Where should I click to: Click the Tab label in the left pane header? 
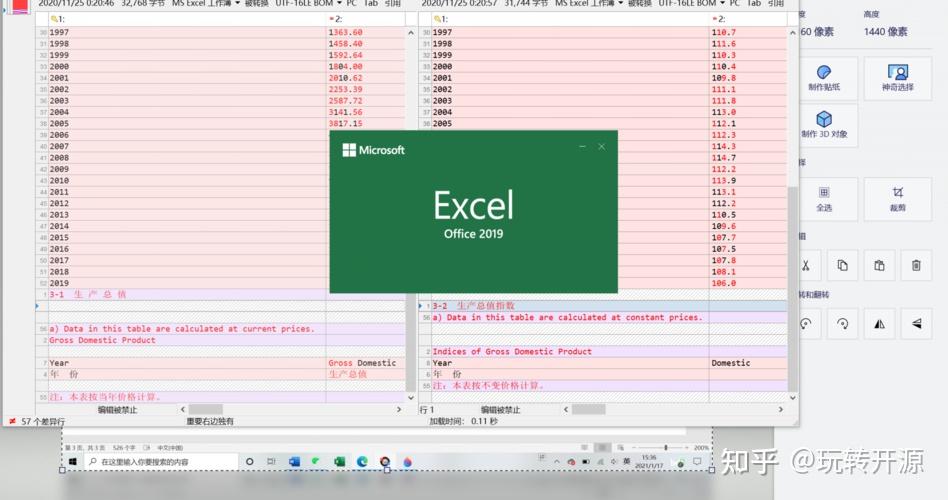coord(371,4)
